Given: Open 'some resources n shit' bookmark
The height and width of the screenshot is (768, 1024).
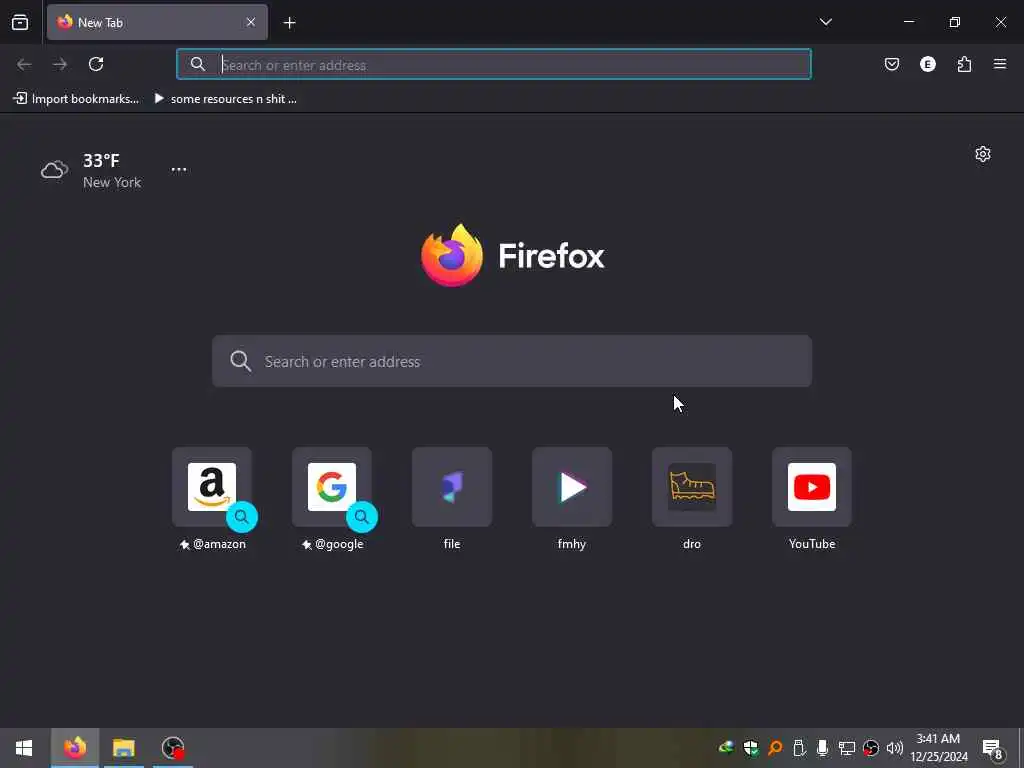Looking at the screenshot, I should pyautogui.click(x=225, y=99).
